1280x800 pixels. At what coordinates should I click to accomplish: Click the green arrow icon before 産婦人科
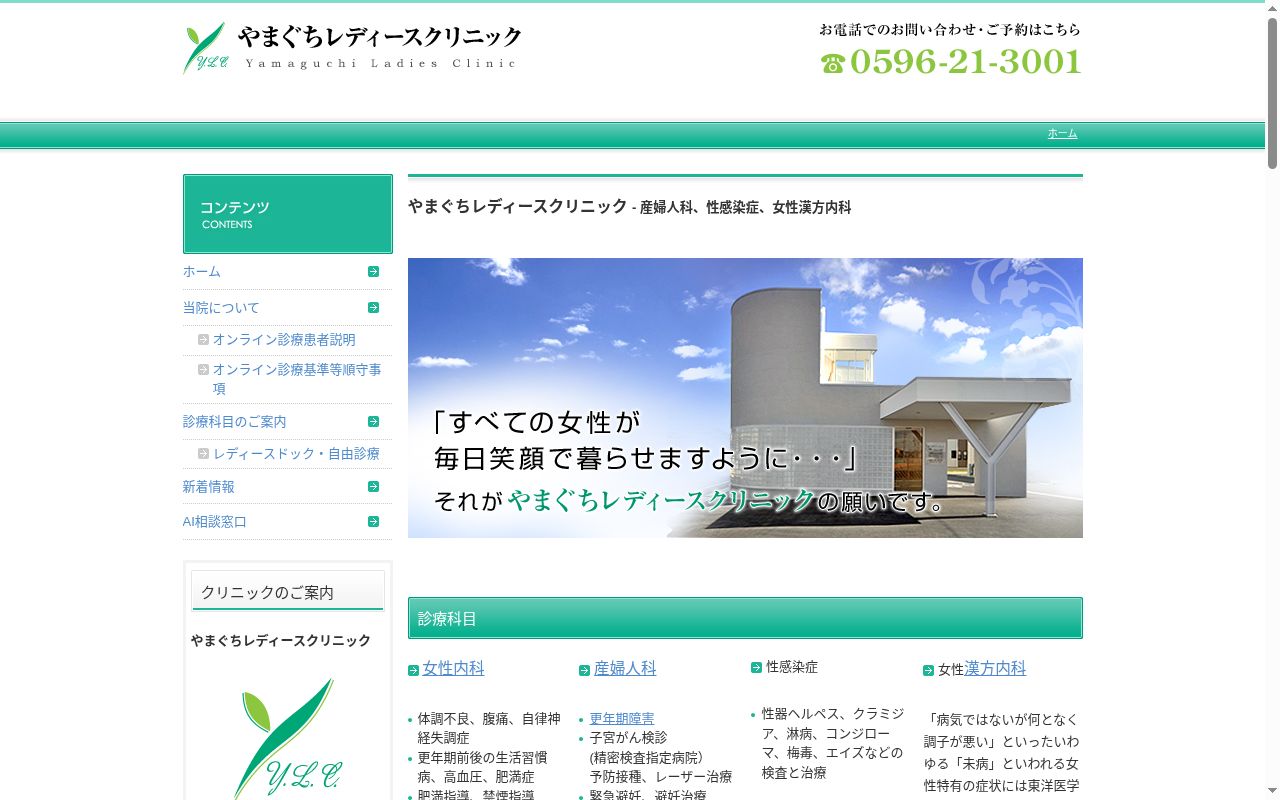pyautogui.click(x=585, y=670)
